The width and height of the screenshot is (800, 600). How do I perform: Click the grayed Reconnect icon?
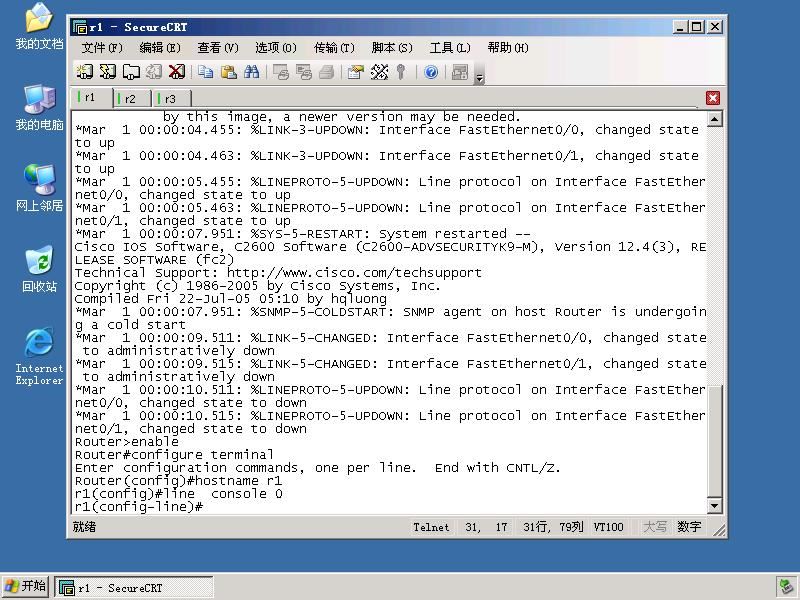(x=154, y=72)
